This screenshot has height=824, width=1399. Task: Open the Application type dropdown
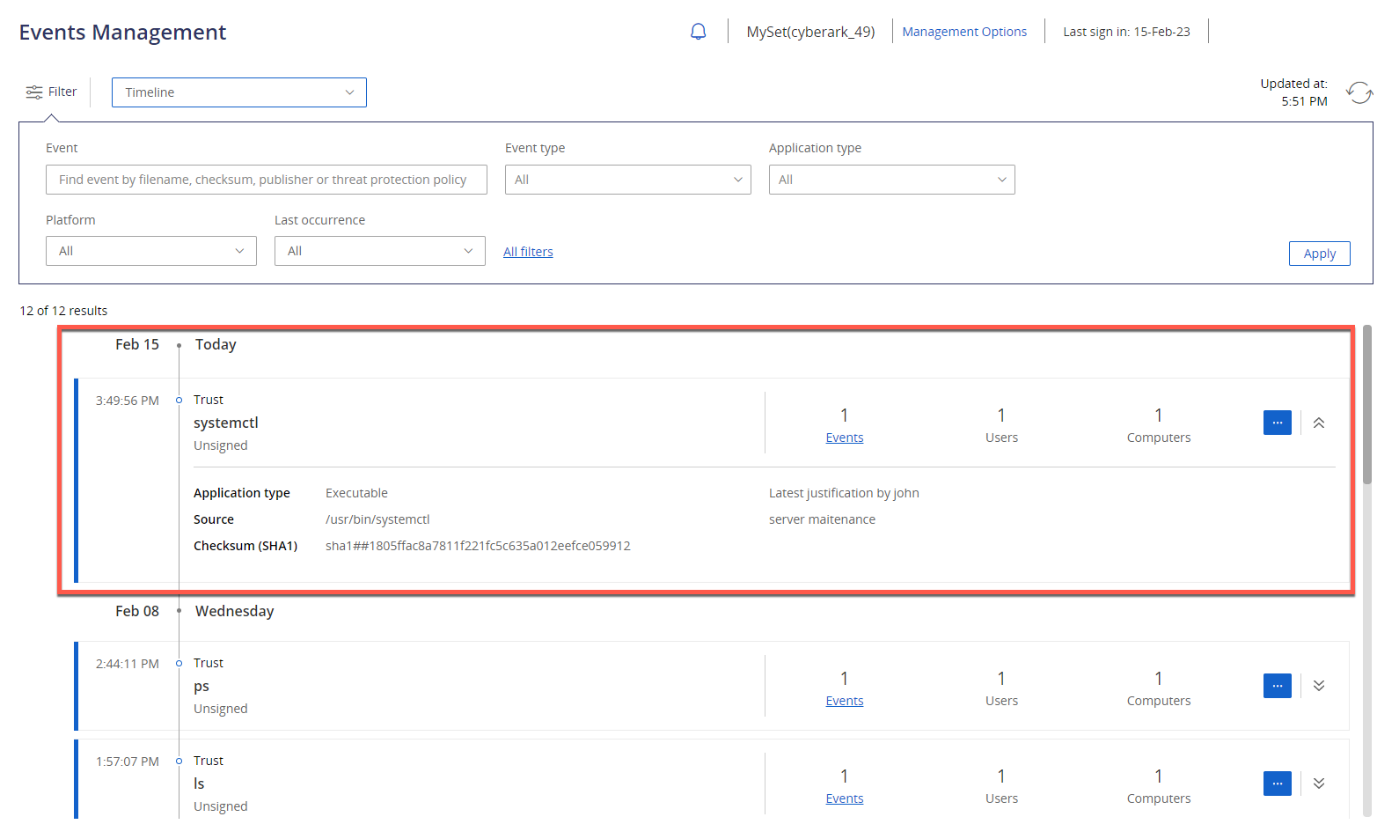click(x=891, y=179)
